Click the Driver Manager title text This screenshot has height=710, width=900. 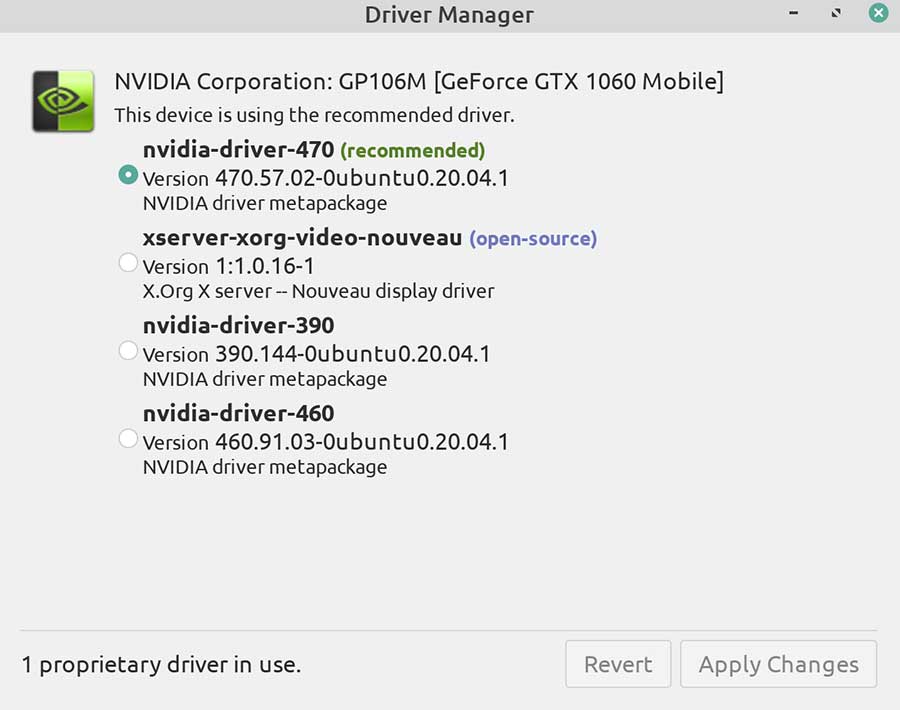coord(449,15)
